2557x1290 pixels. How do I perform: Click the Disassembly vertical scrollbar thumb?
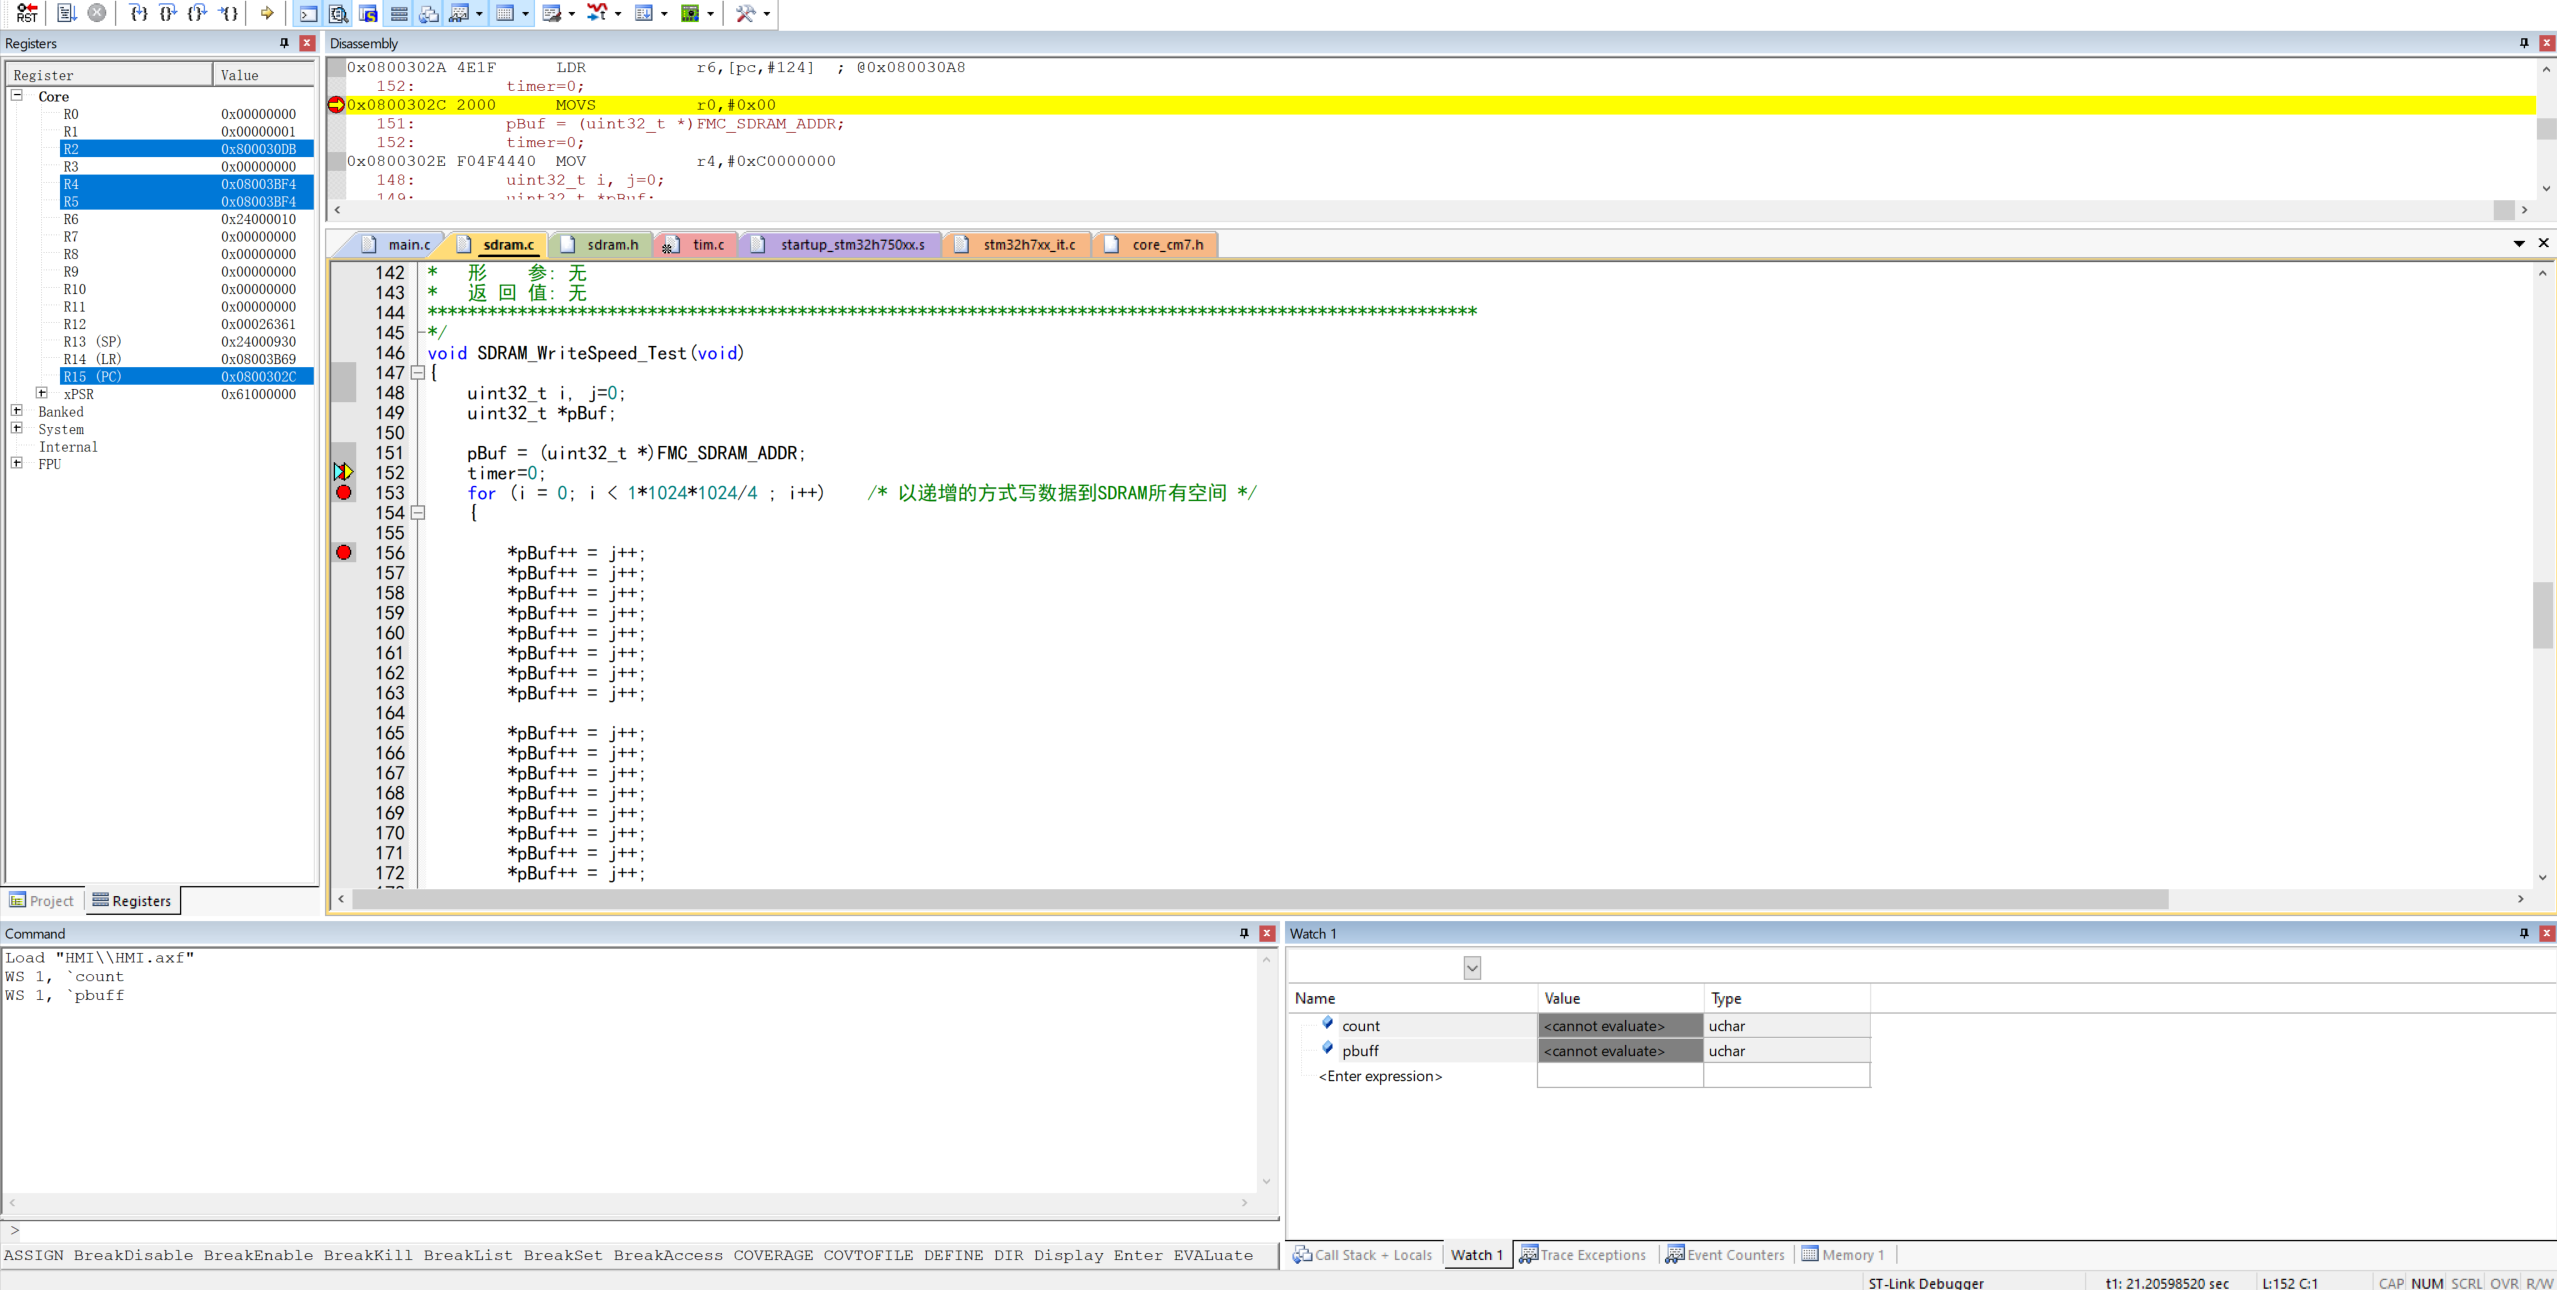(x=2546, y=129)
